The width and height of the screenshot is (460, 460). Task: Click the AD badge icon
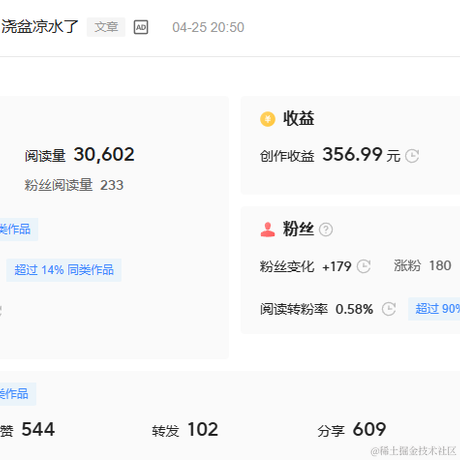(x=141, y=27)
